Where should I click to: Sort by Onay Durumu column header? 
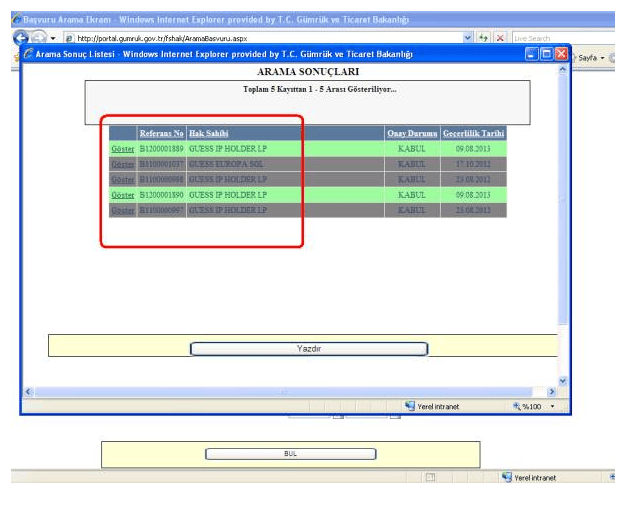(411, 133)
